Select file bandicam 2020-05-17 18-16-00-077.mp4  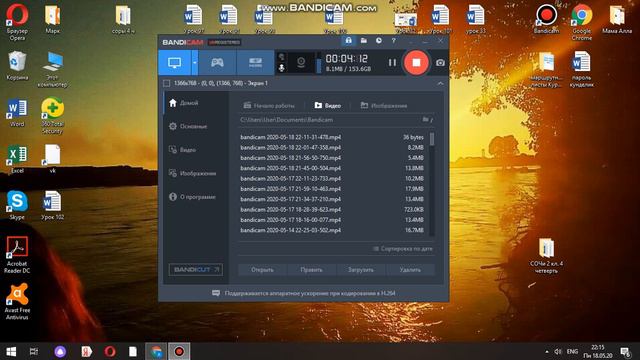(332, 220)
